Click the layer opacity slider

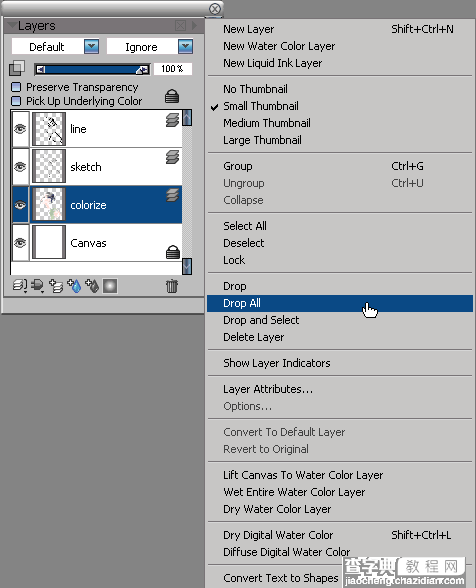tap(92, 69)
